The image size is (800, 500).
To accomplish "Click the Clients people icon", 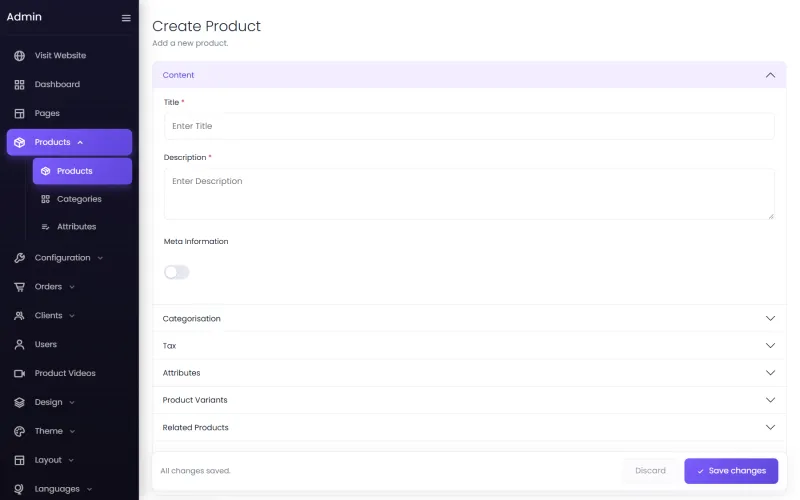I will click(x=19, y=316).
